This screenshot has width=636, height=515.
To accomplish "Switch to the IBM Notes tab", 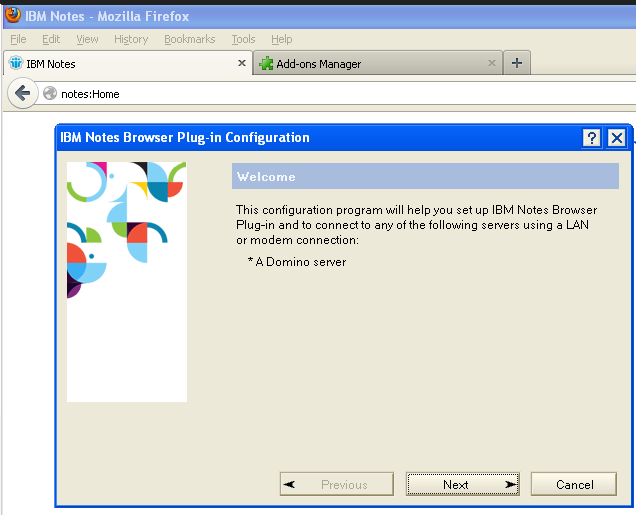I will click(128, 64).
